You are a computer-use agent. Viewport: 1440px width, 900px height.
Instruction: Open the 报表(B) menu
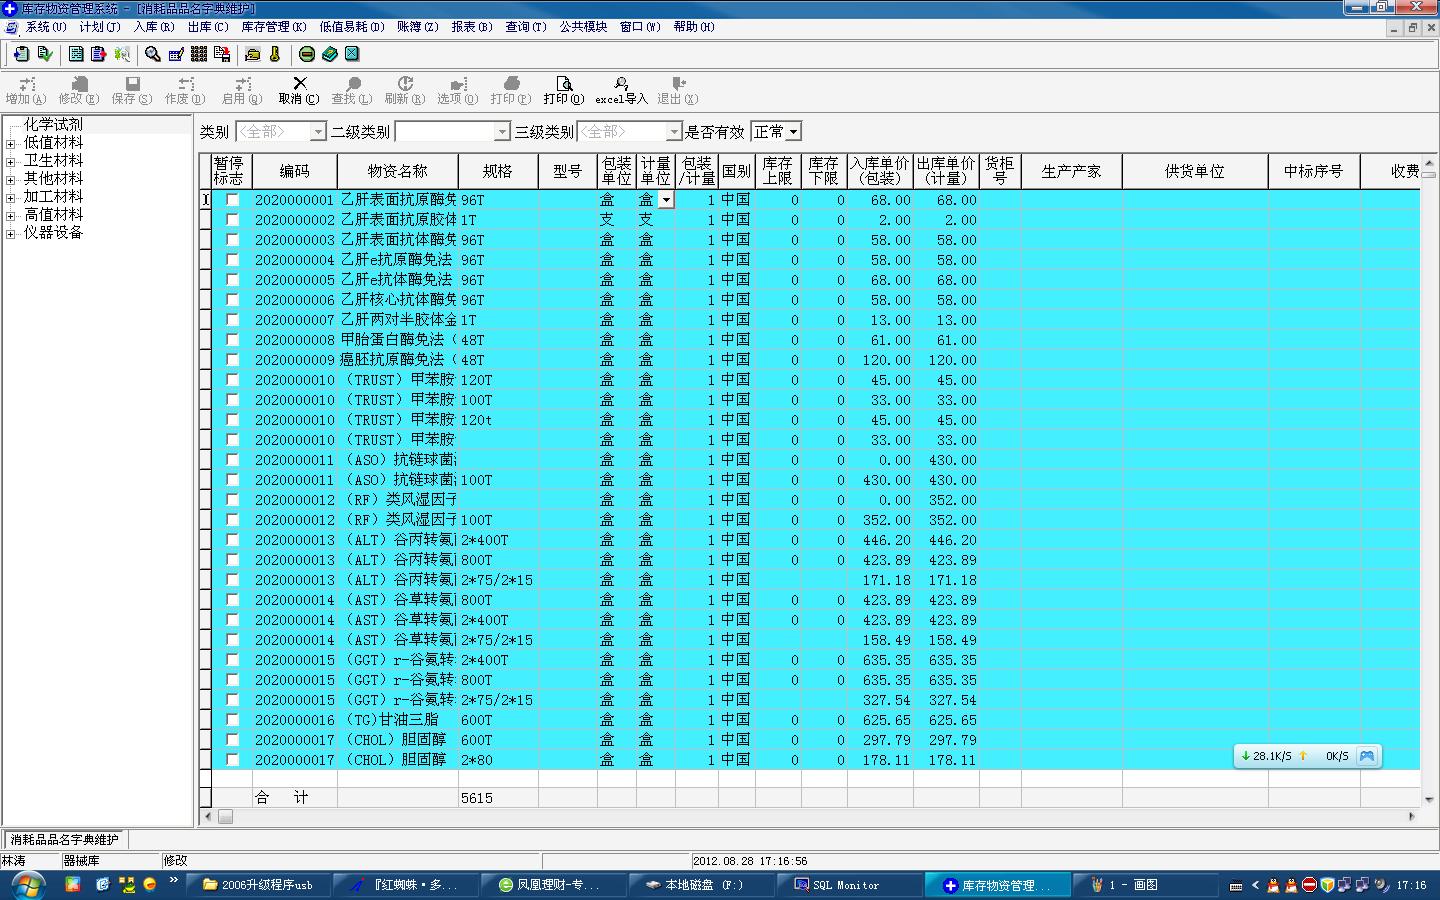471,27
